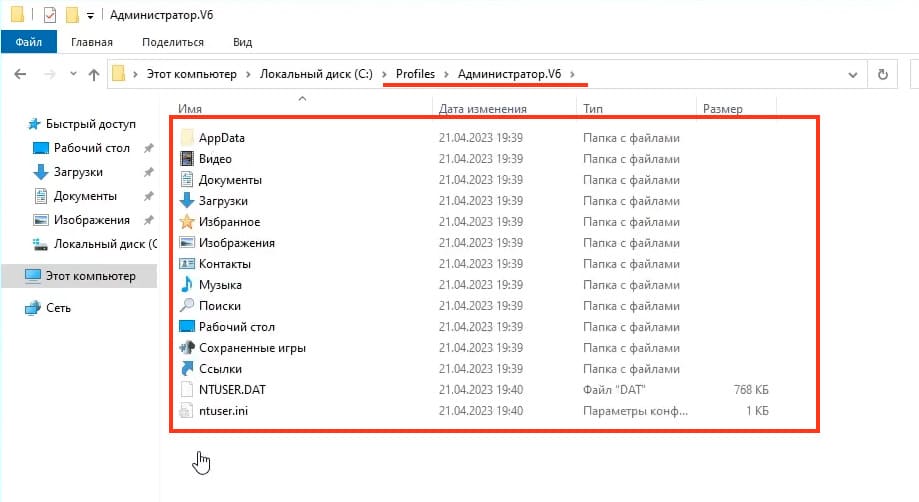Image resolution: width=919 pixels, height=502 pixels.
Task: Select the Сохраненные игры icon
Action: pos(187,348)
